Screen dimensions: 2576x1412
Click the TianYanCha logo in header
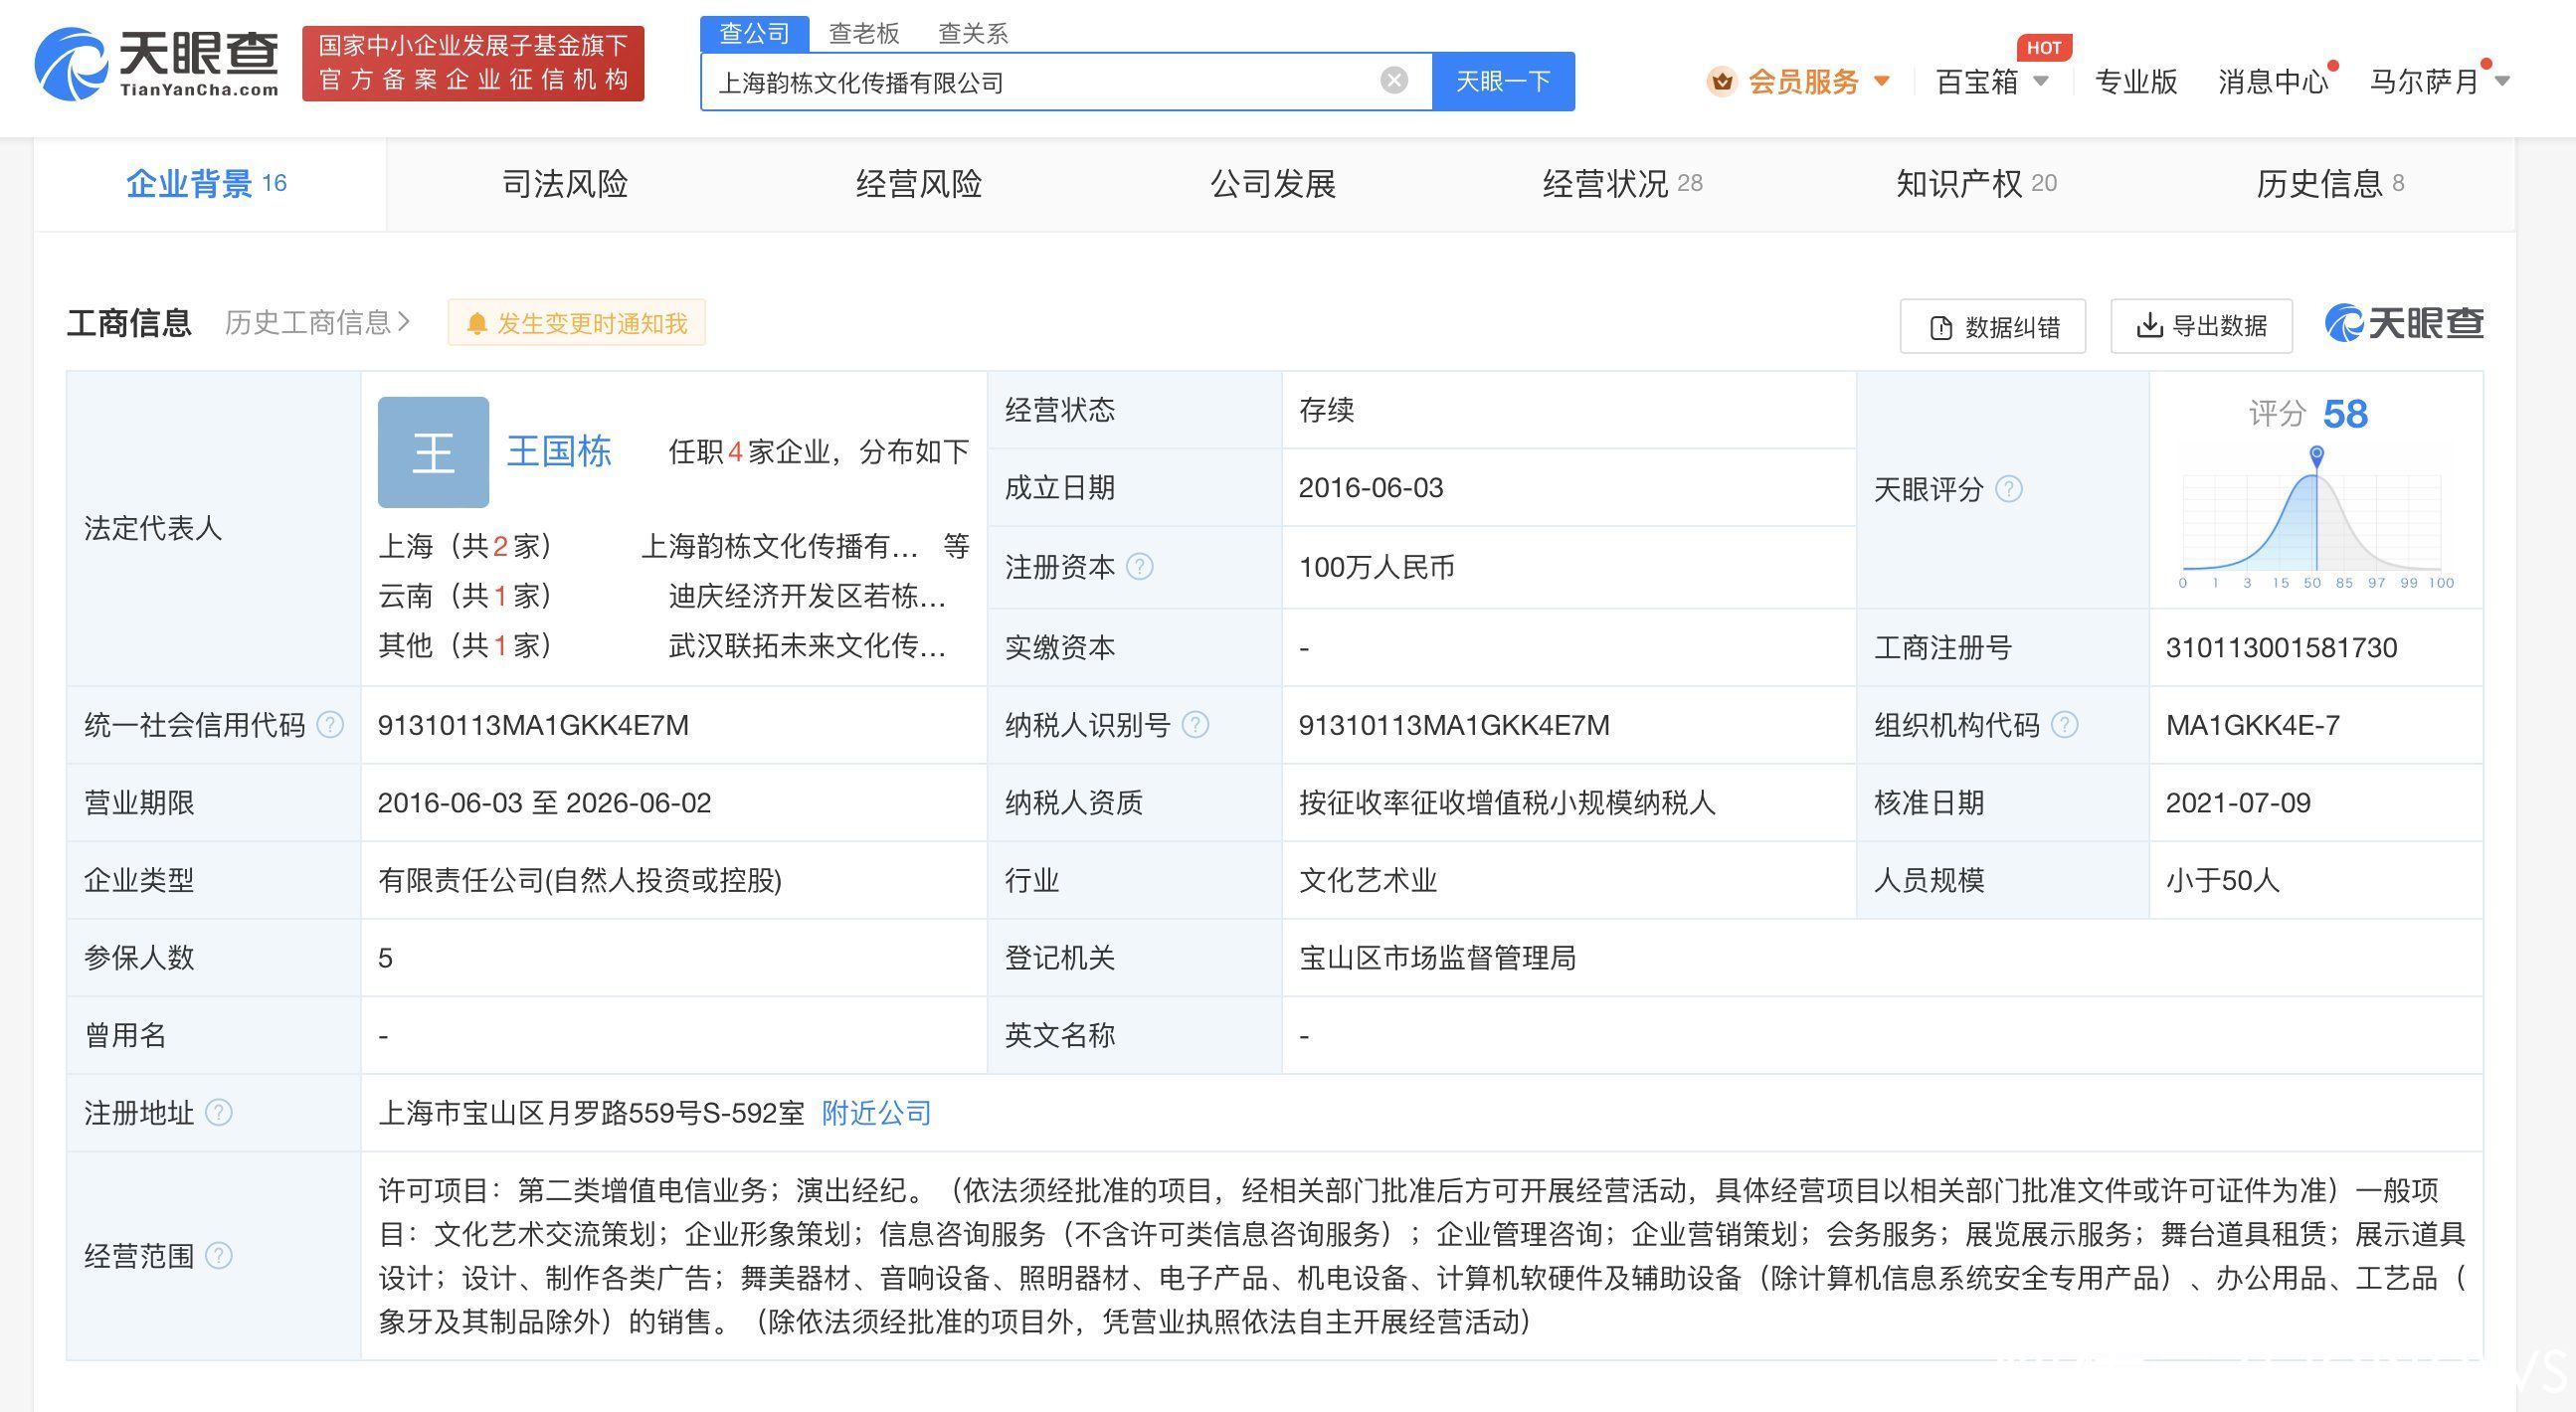click(157, 63)
